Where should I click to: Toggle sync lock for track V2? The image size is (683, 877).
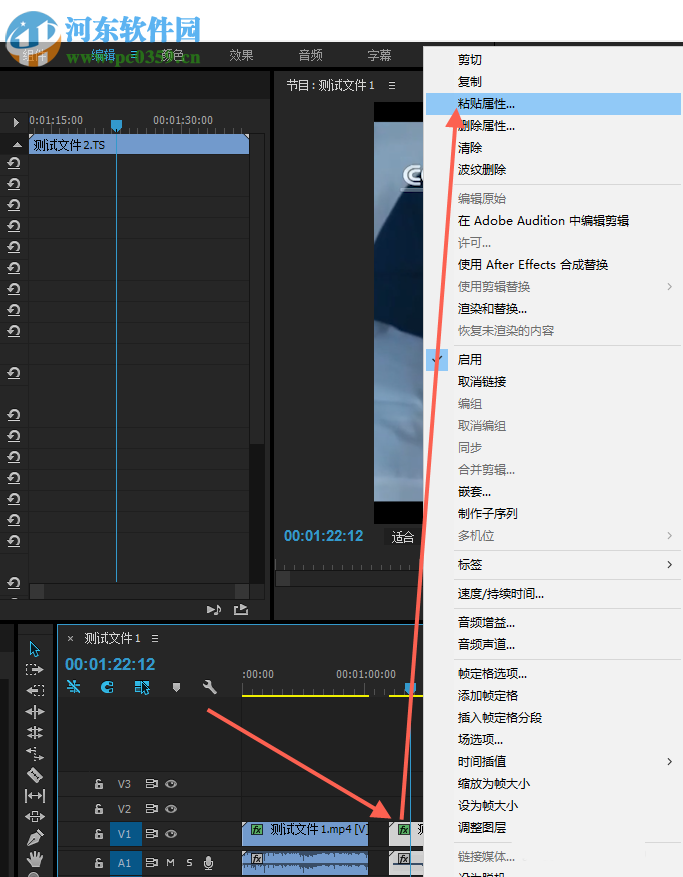tap(152, 809)
